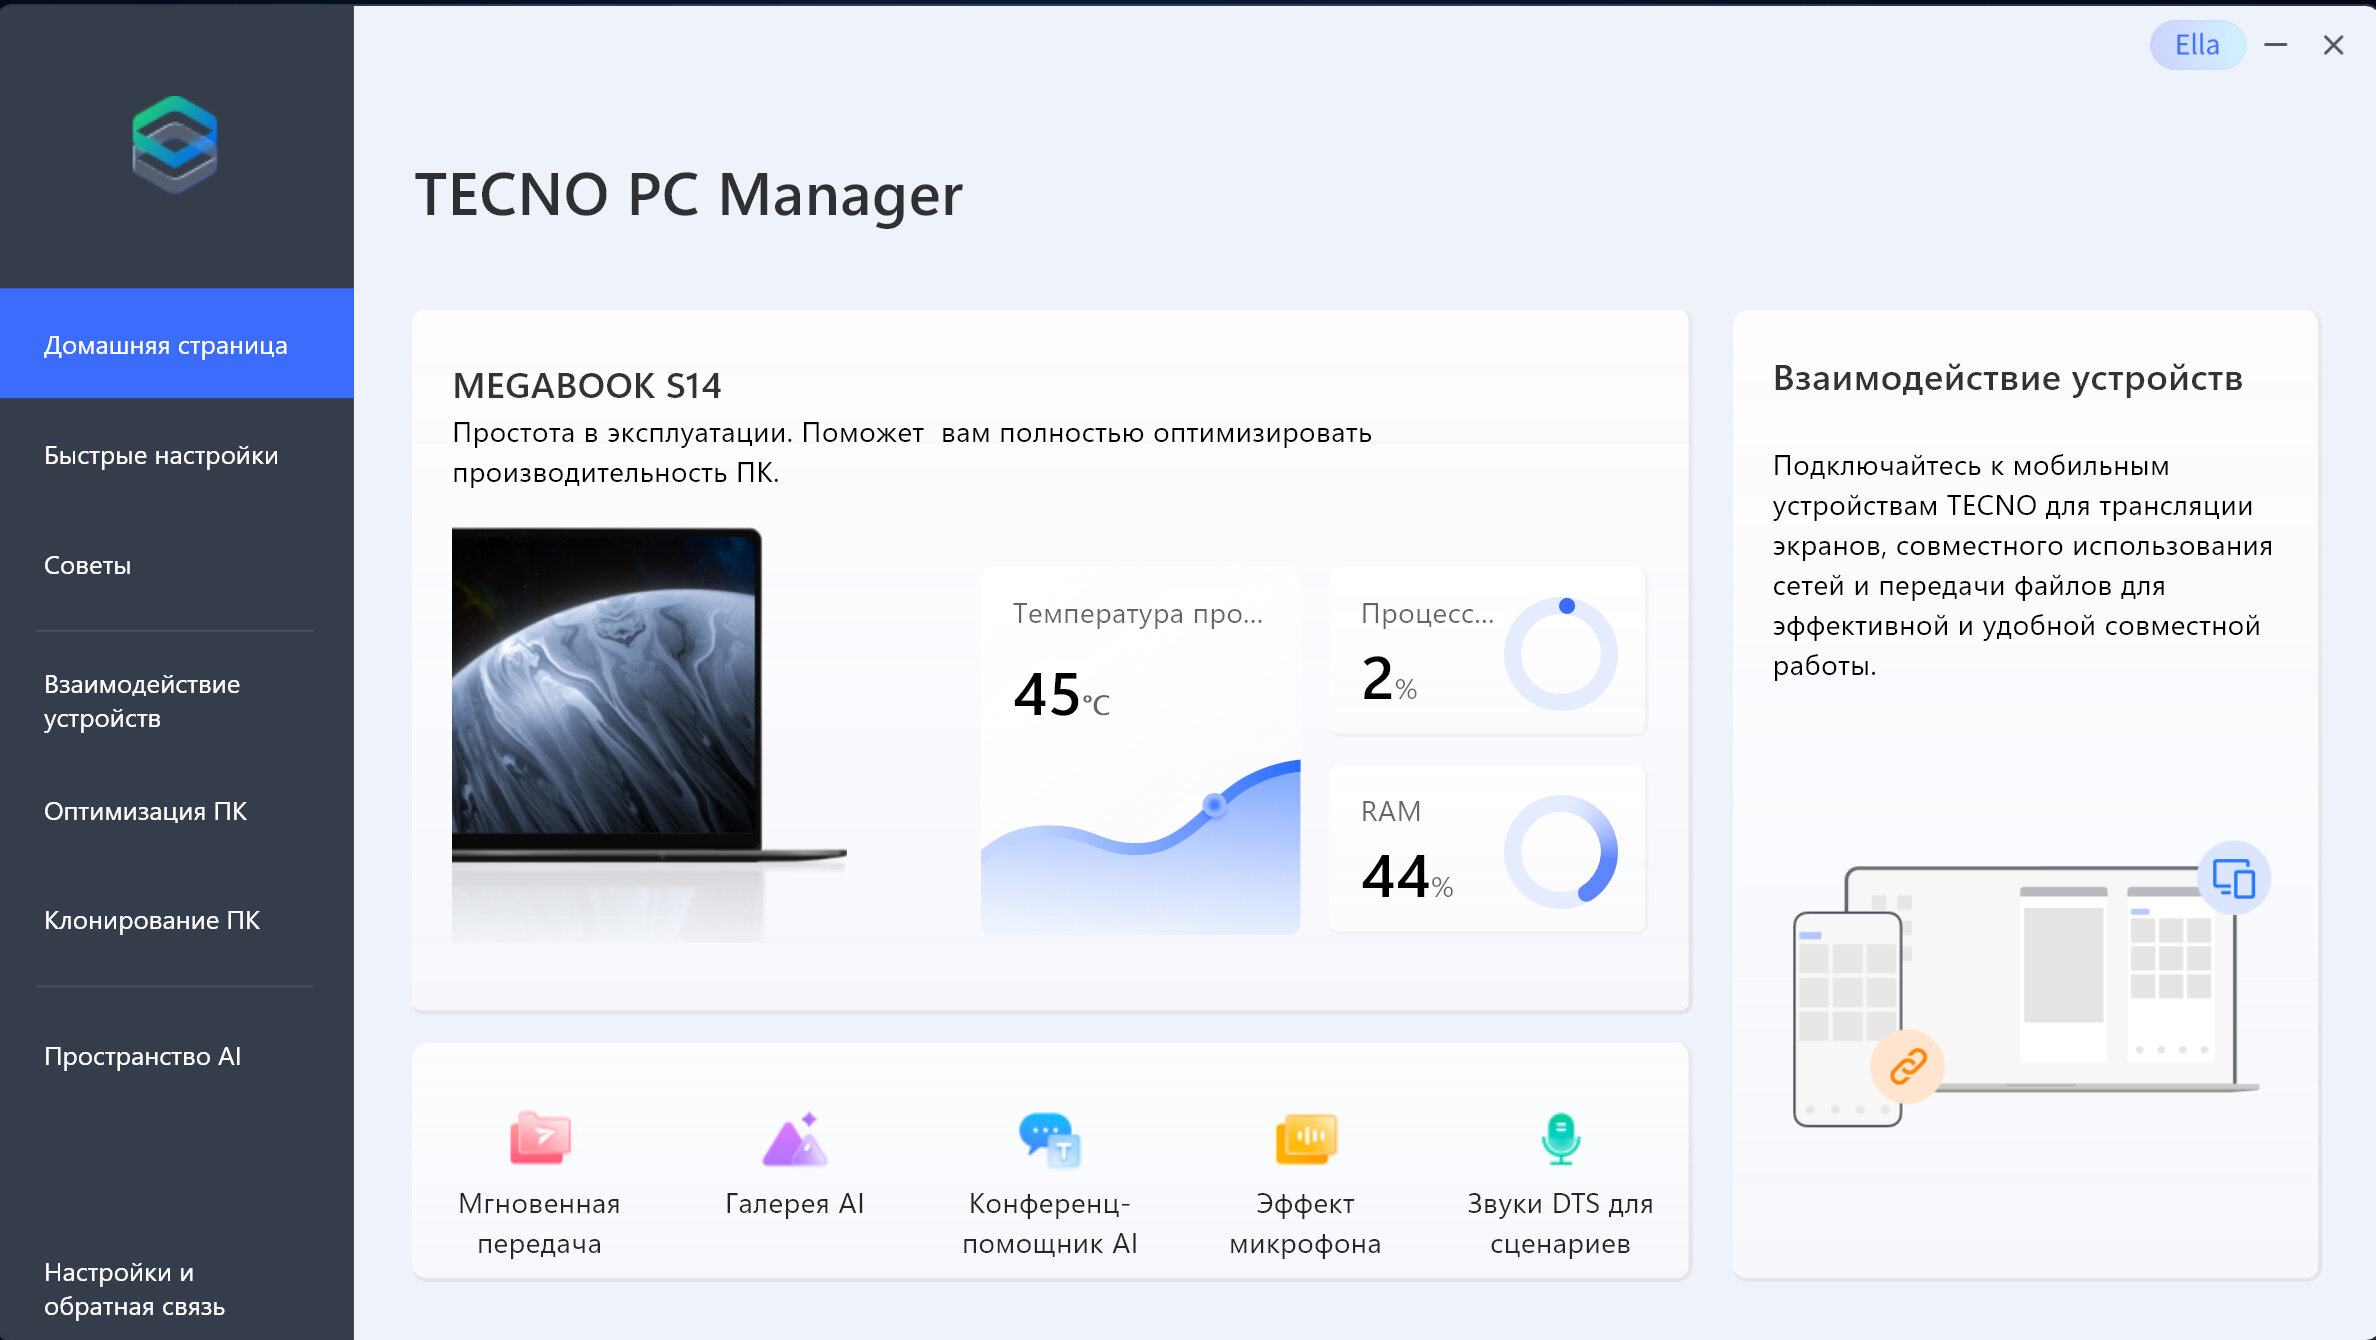
Task: Click the Instant Transfer (Мгновенная передача) folder icon
Action: point(540,1138)
